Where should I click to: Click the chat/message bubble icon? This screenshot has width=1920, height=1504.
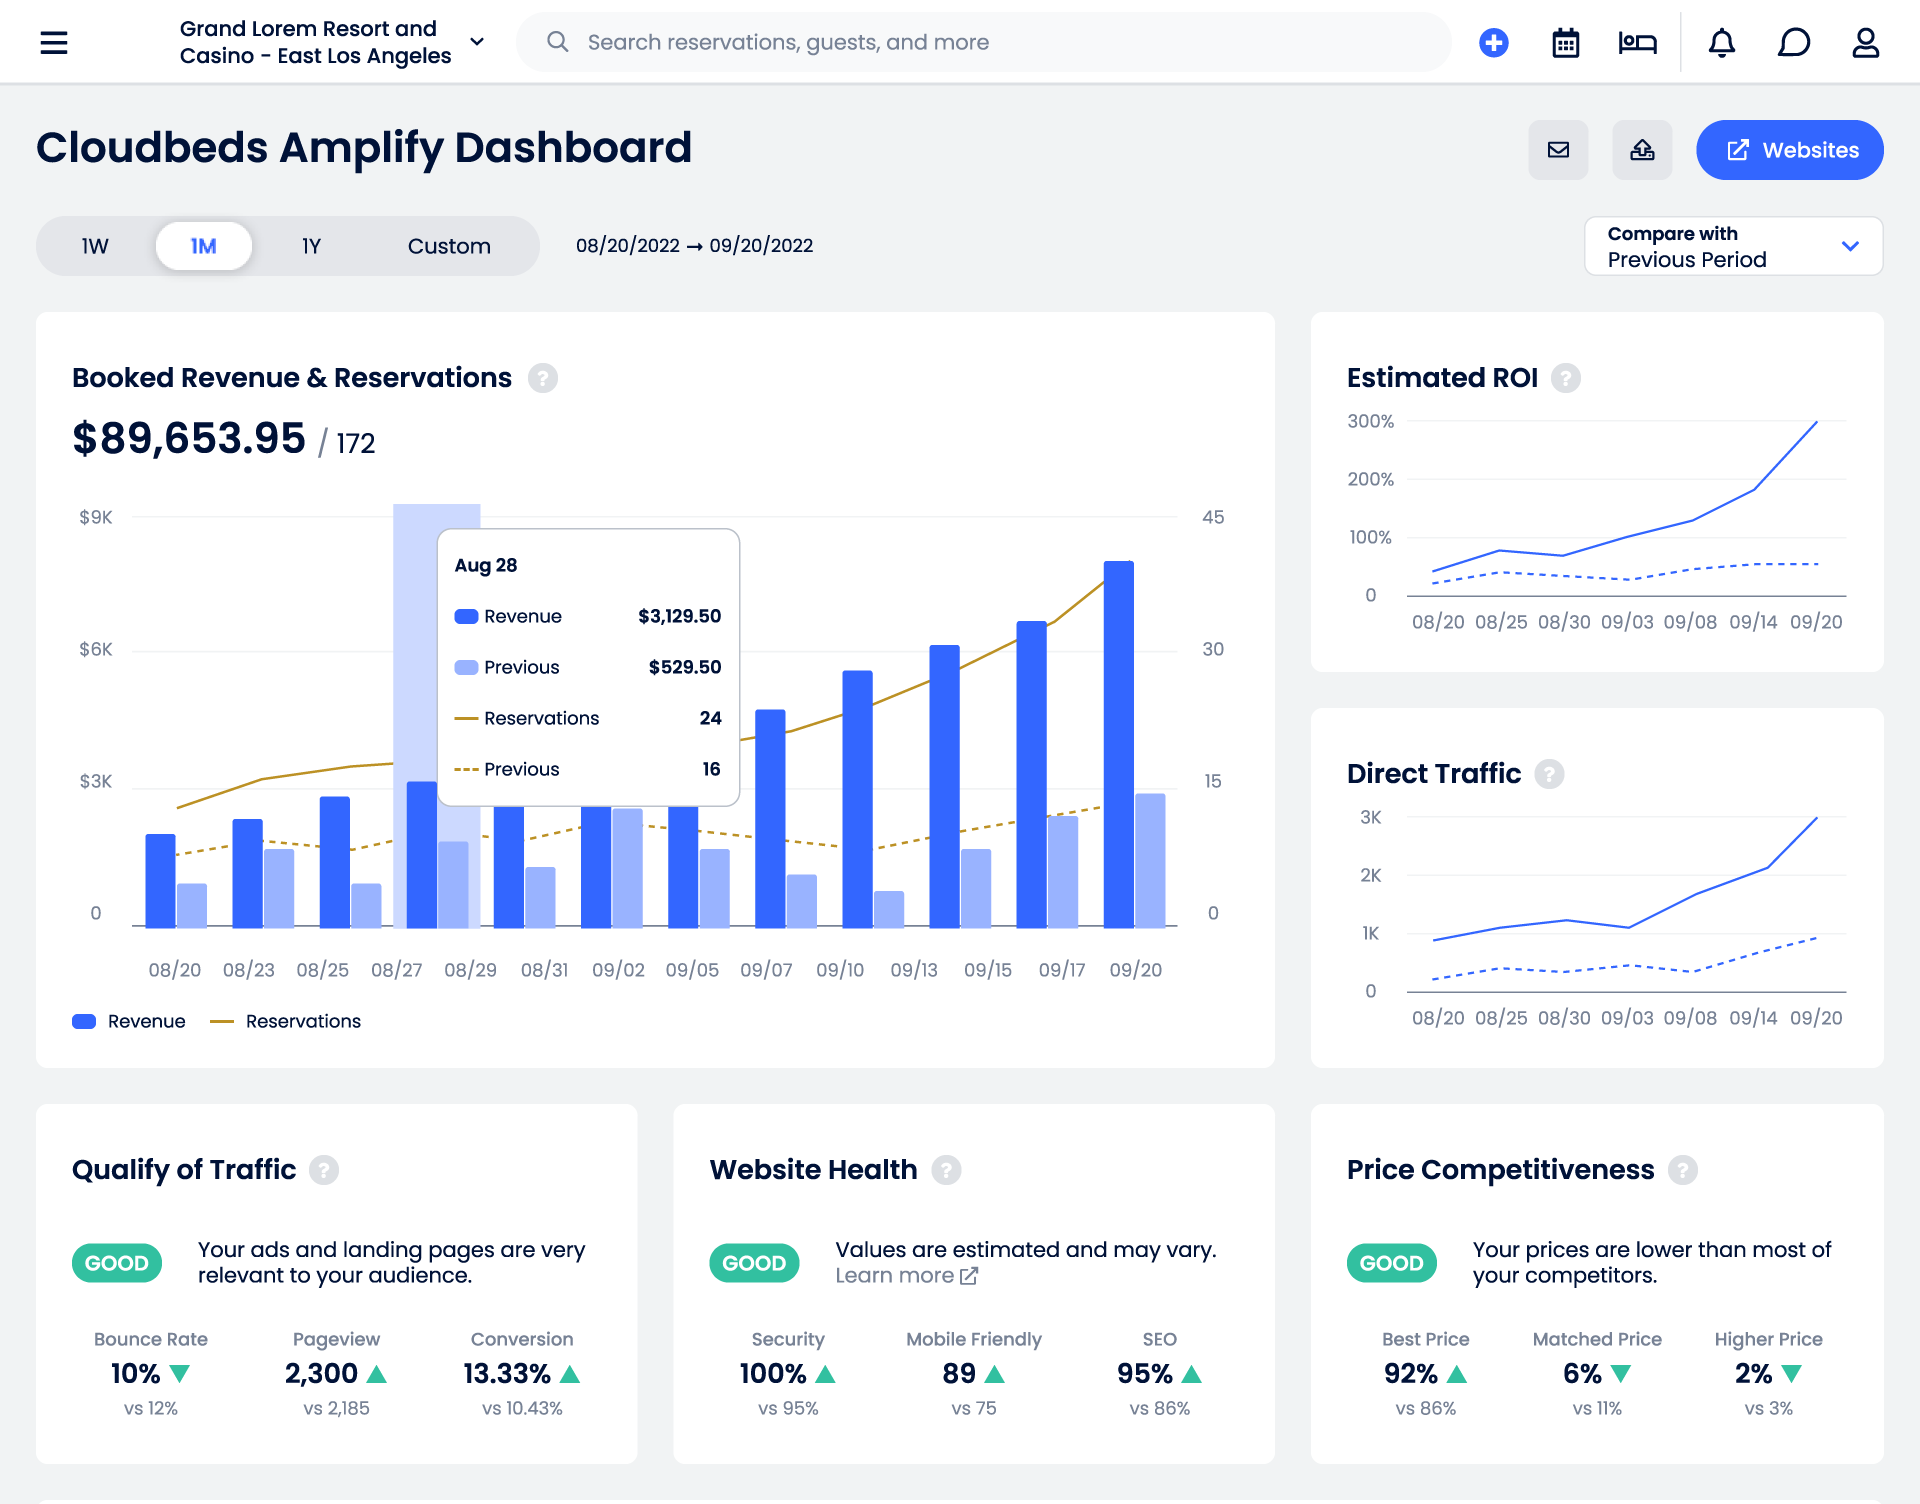pyautogui.click(x=1794, y=42)
